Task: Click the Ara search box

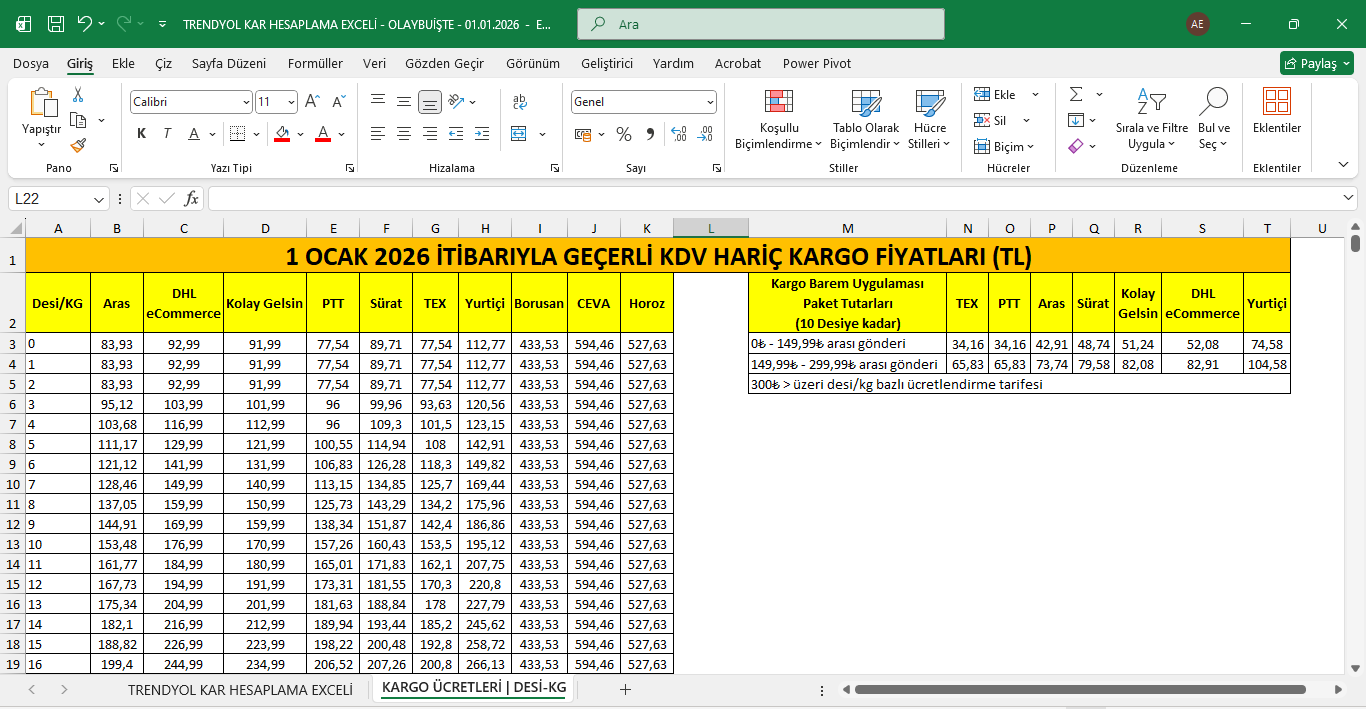Action: click(x=760, y=24)
